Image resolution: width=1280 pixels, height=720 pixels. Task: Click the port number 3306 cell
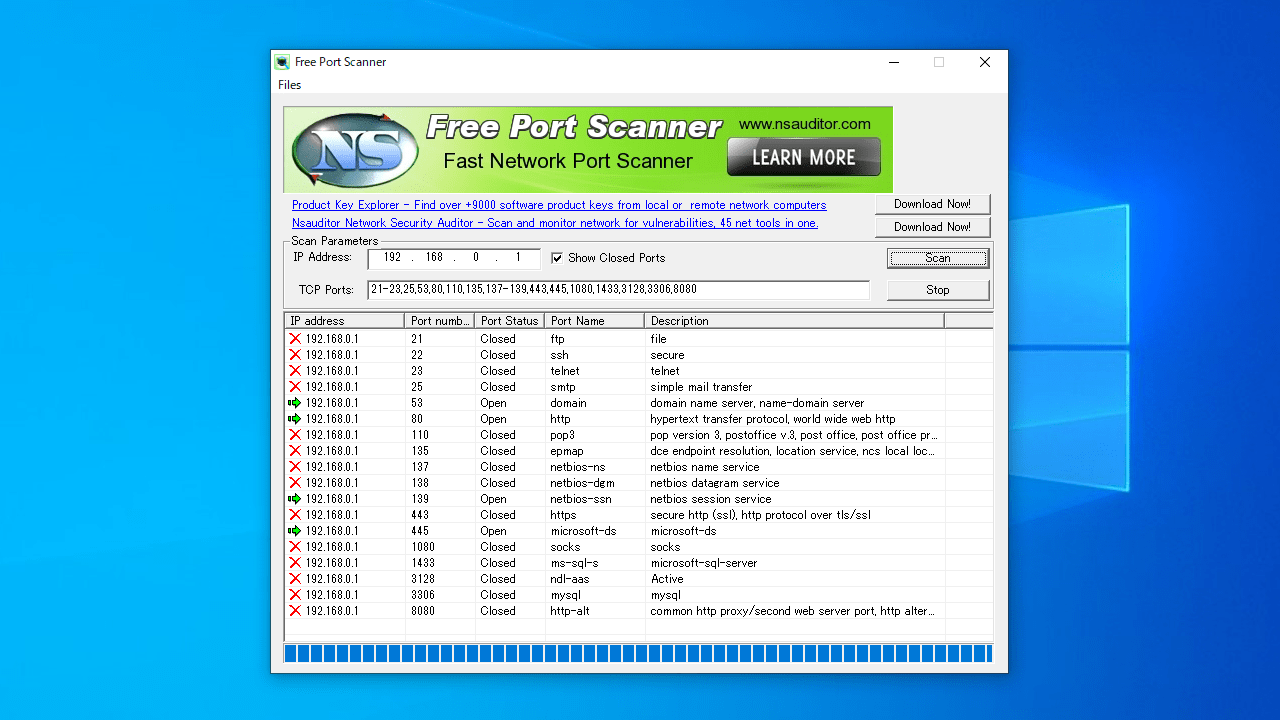(423, 595)
